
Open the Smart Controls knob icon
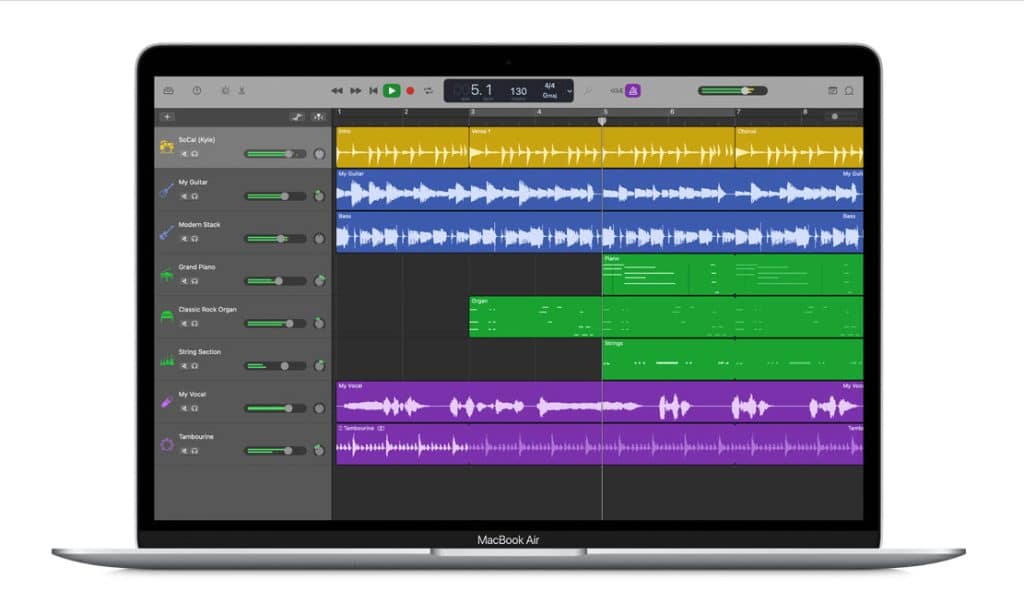(x=225, y=91)
